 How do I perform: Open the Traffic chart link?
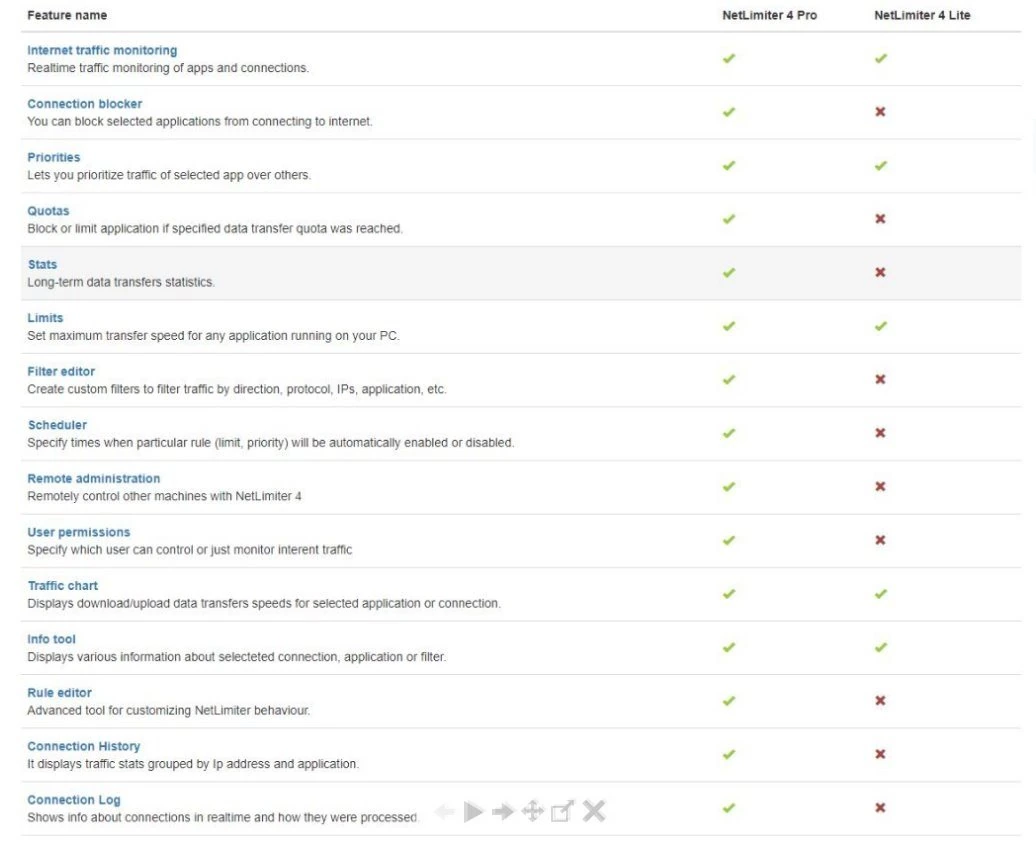click(x=63, y=586)
